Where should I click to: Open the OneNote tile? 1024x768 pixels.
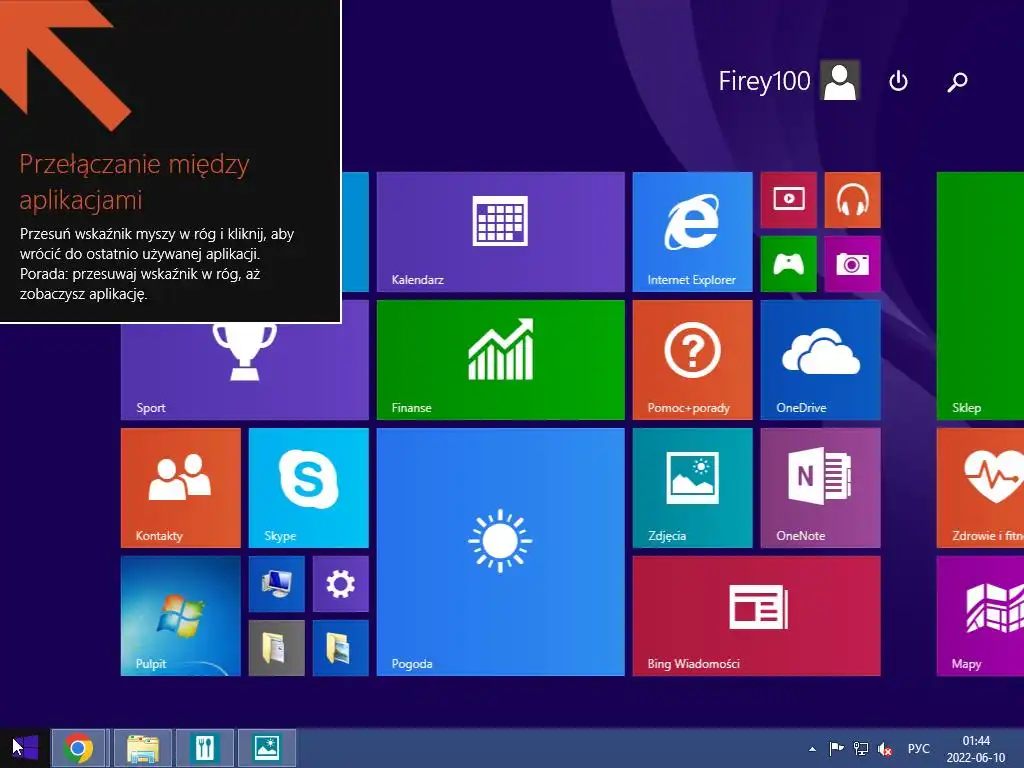pyautogui.click(x=820, y=488)
